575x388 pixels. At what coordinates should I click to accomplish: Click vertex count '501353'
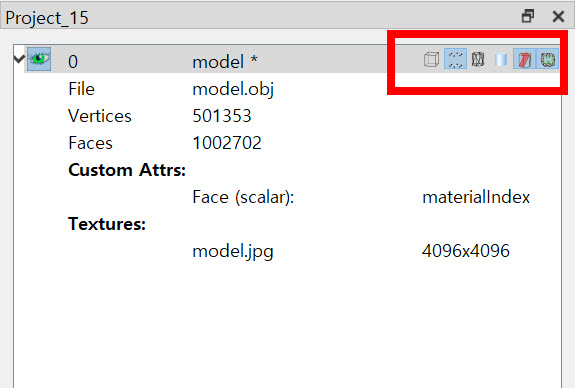pyautogui.click(x=222, y=116)
